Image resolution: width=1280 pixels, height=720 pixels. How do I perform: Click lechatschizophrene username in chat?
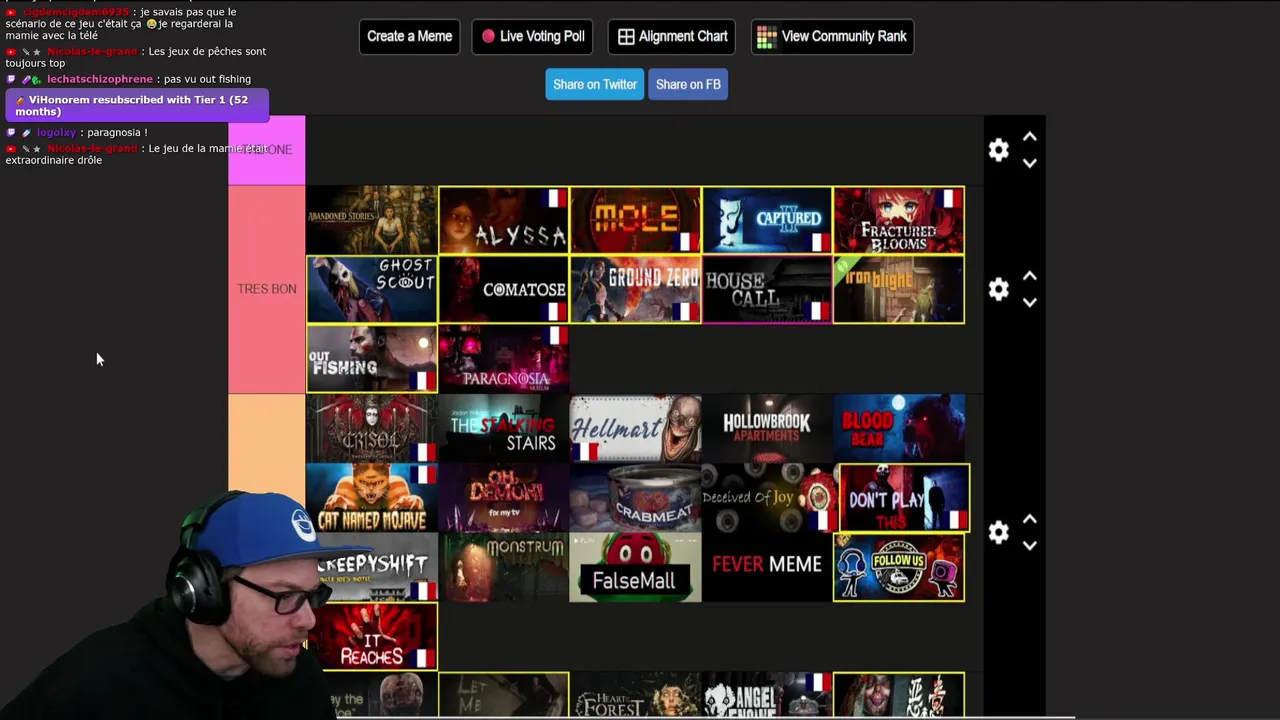click(100, 79)
